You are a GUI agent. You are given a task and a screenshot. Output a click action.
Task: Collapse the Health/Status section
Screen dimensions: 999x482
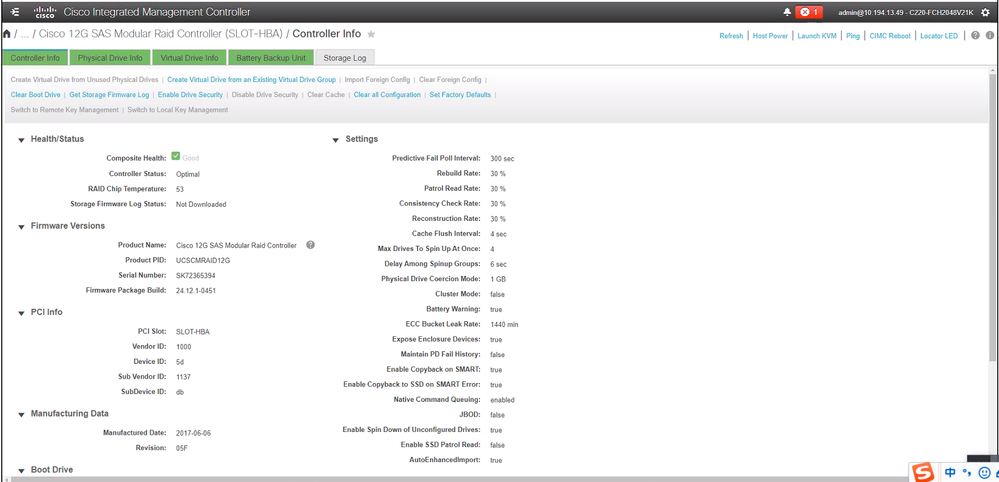coord(21,139)
